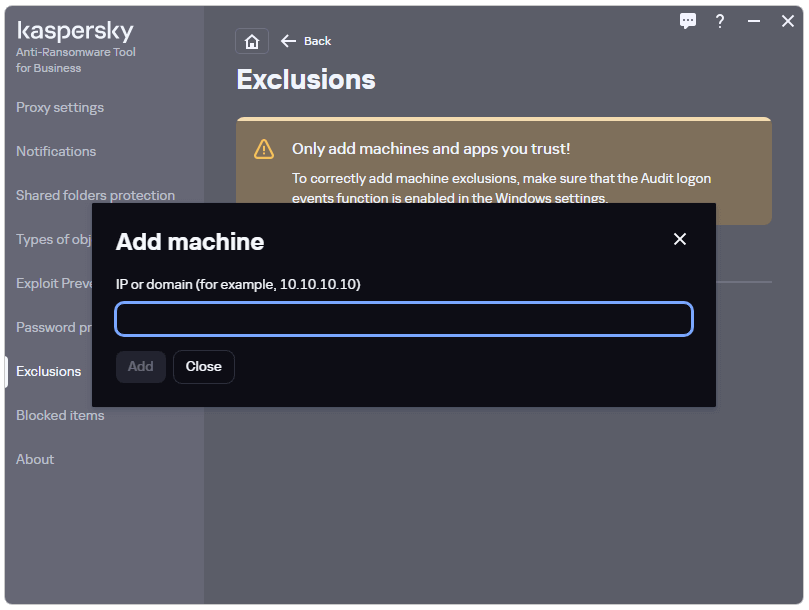Open the feedback chat bubble icon

[x=687, y=21]
